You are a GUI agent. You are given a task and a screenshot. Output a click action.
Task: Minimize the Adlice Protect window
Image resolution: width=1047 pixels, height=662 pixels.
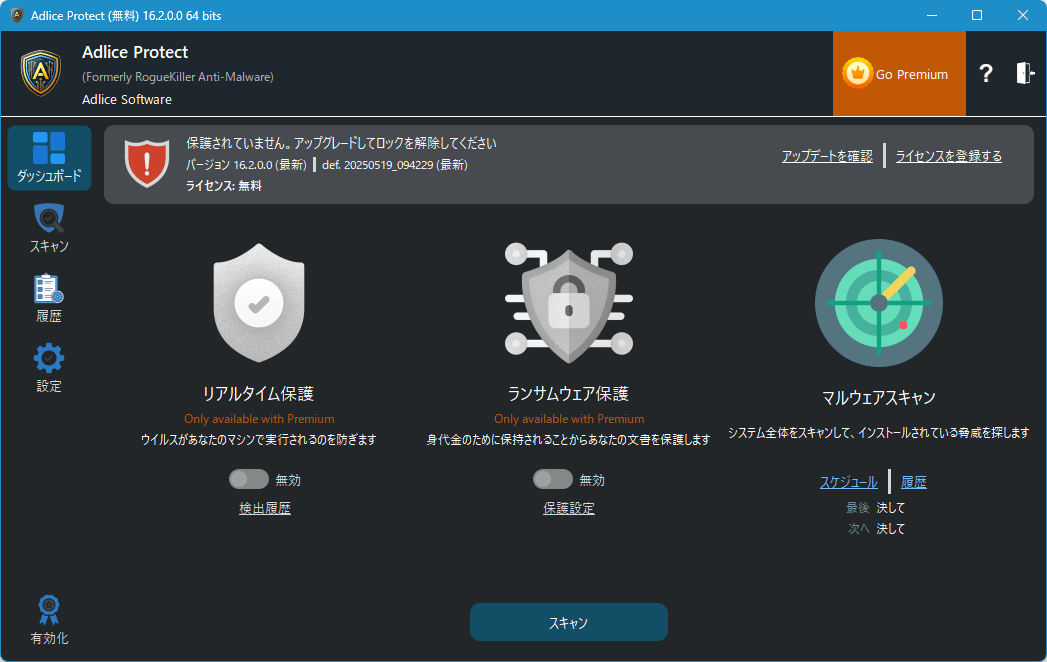coord(932,15)
